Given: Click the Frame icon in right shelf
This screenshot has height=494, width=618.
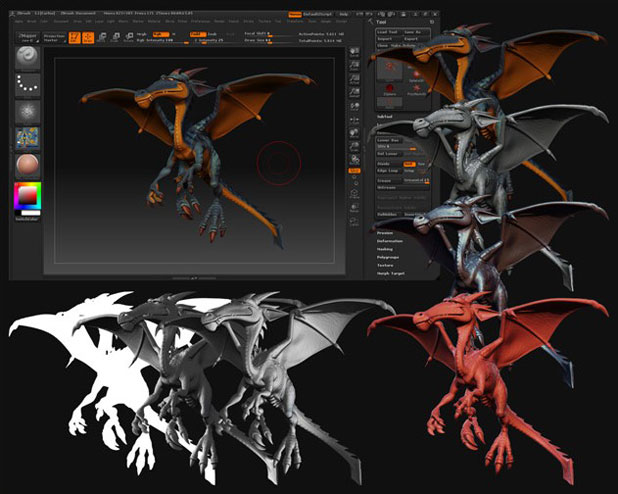Looking at the screenshot, I should (354, 194).
